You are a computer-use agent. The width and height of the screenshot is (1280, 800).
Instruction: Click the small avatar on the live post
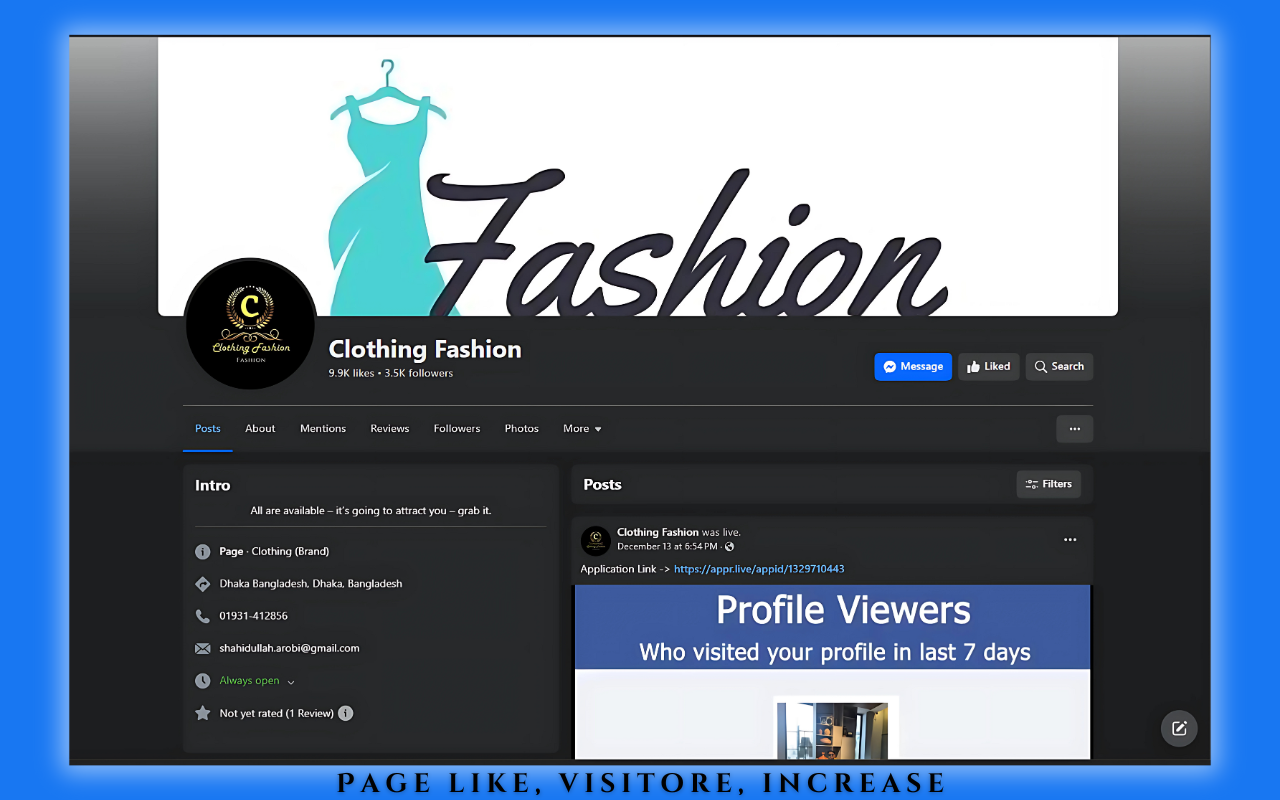tap(596, 541)
